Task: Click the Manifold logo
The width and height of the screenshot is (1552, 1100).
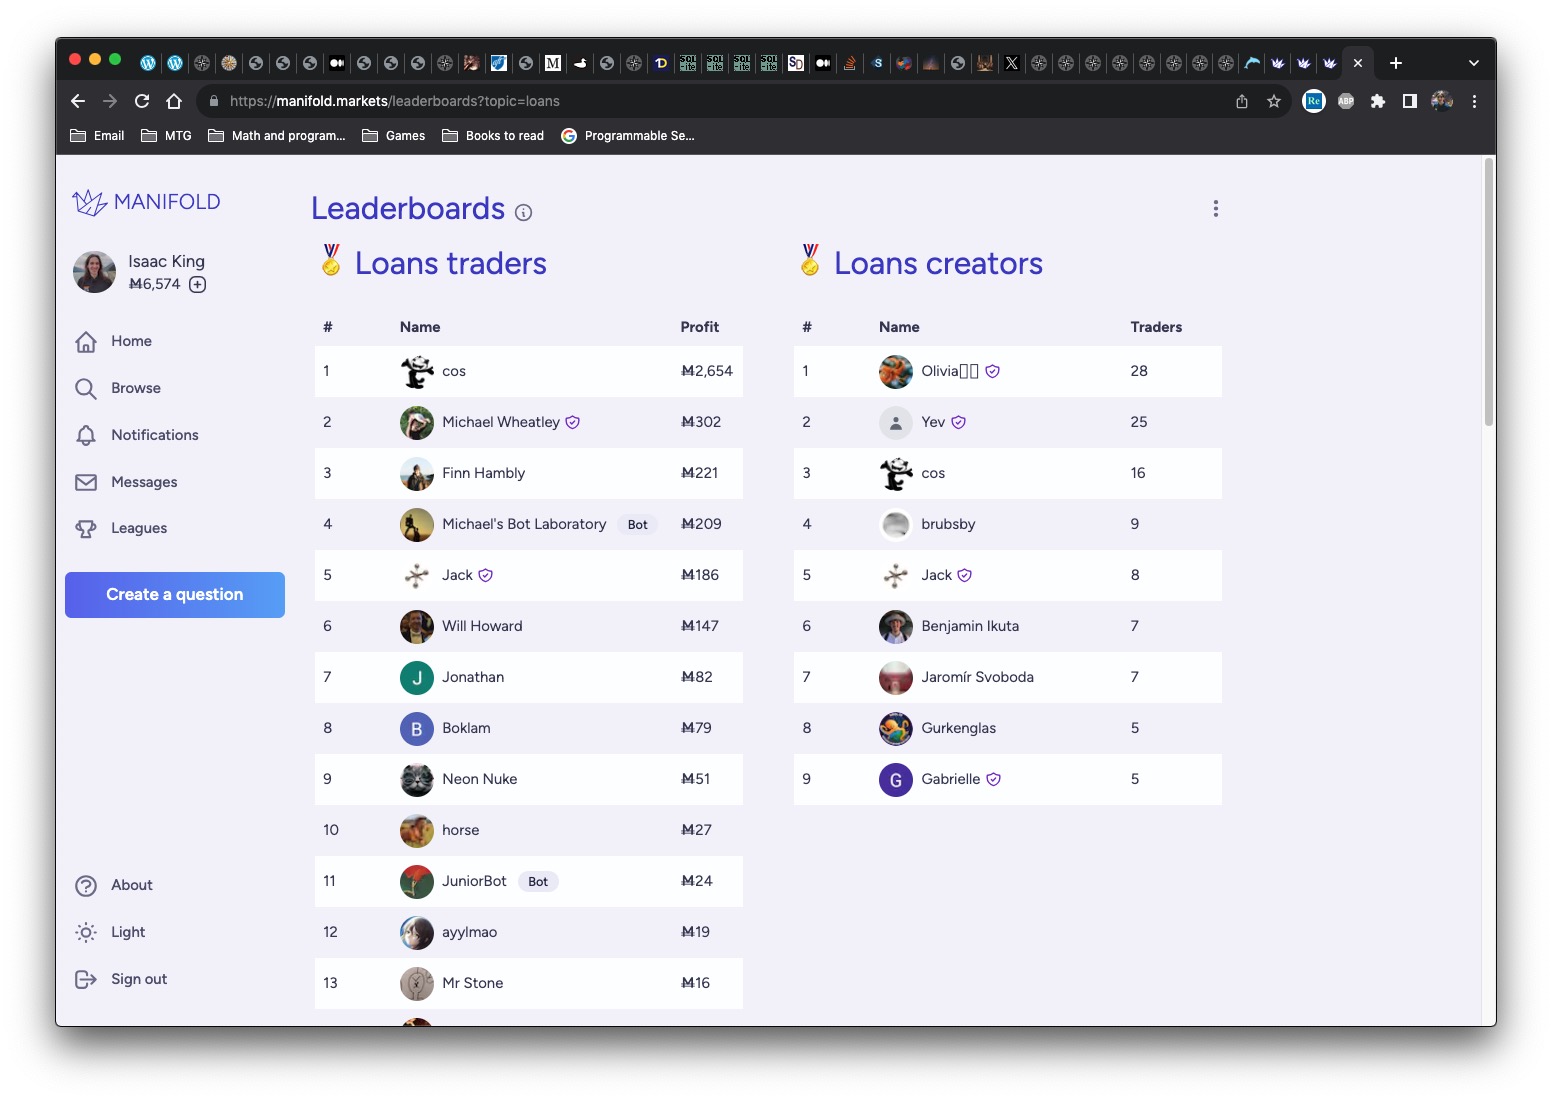Action: (146, 202)
